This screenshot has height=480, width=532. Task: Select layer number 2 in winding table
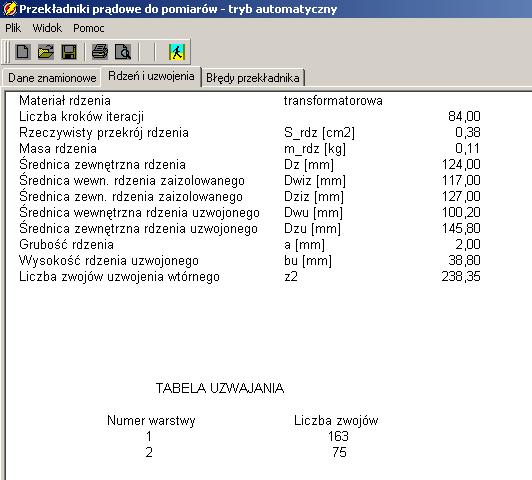[x=149, y=452]
